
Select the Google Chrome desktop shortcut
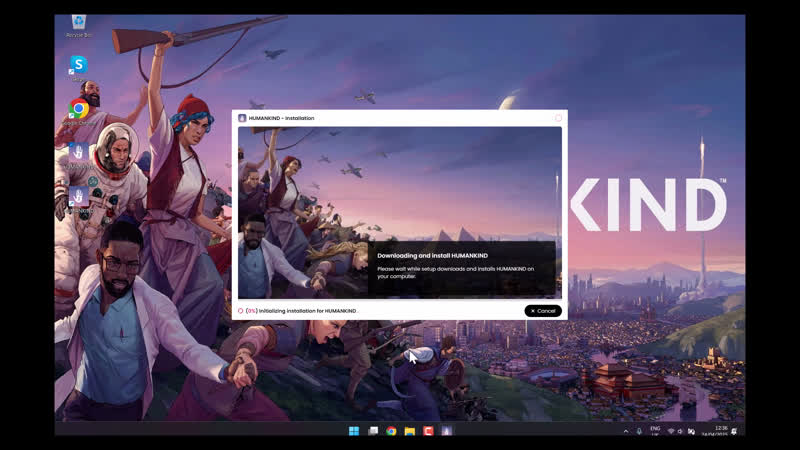[x=79, y=112]
